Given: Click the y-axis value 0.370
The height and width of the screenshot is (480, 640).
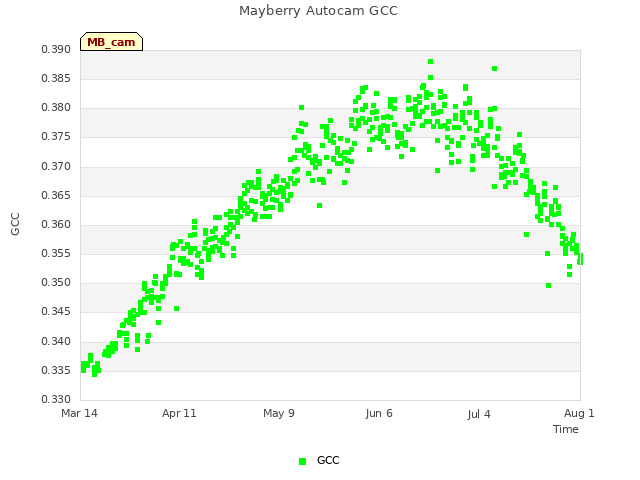Looking at the screenshot, I should (56, 167).
